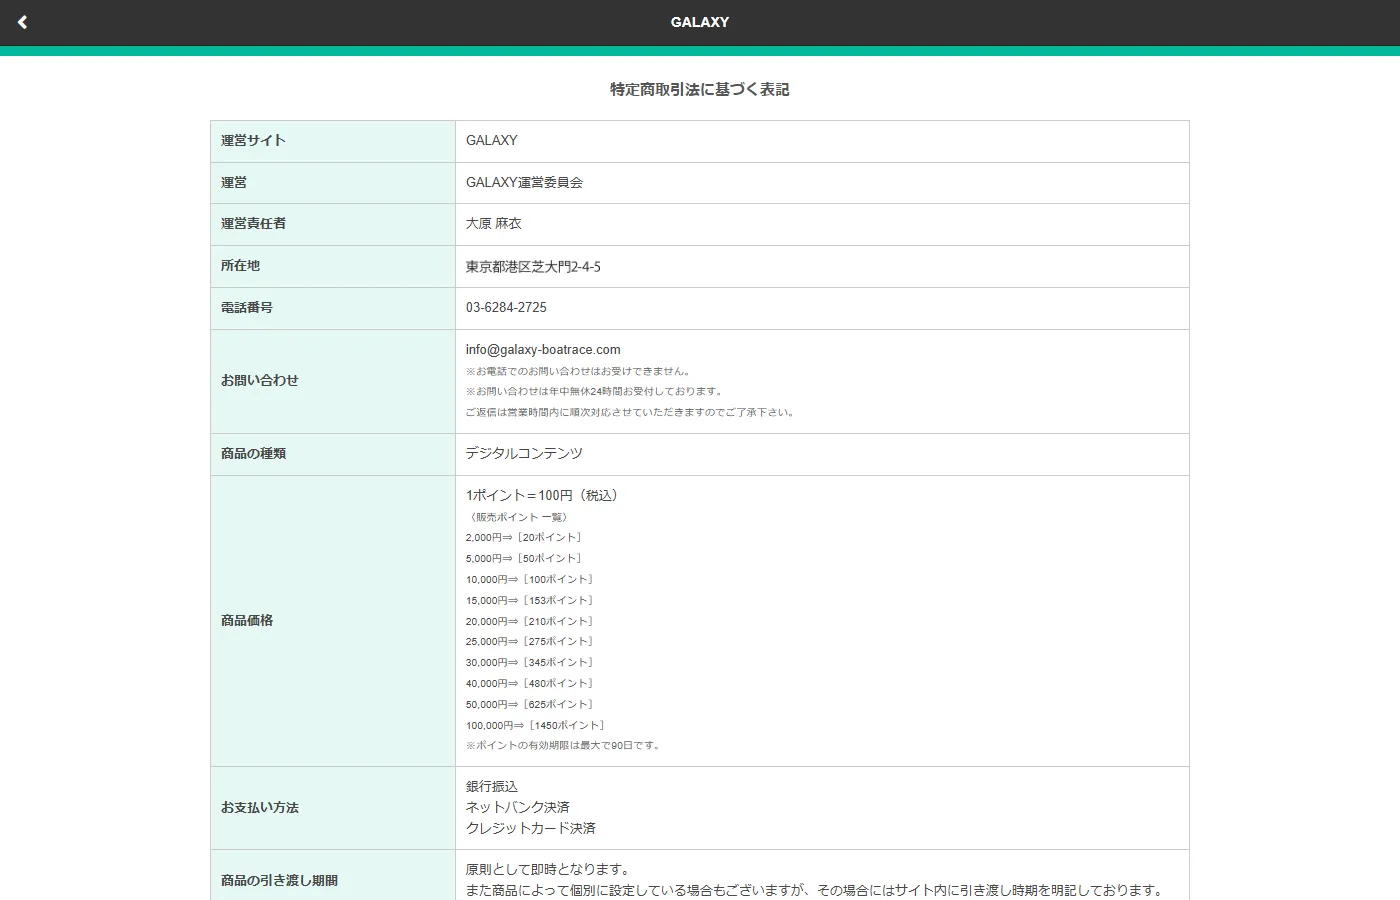Screen dimensions: 1400x900
Task: Select the phone number 03-6284-2725
Action: click(x=506, y=308)
